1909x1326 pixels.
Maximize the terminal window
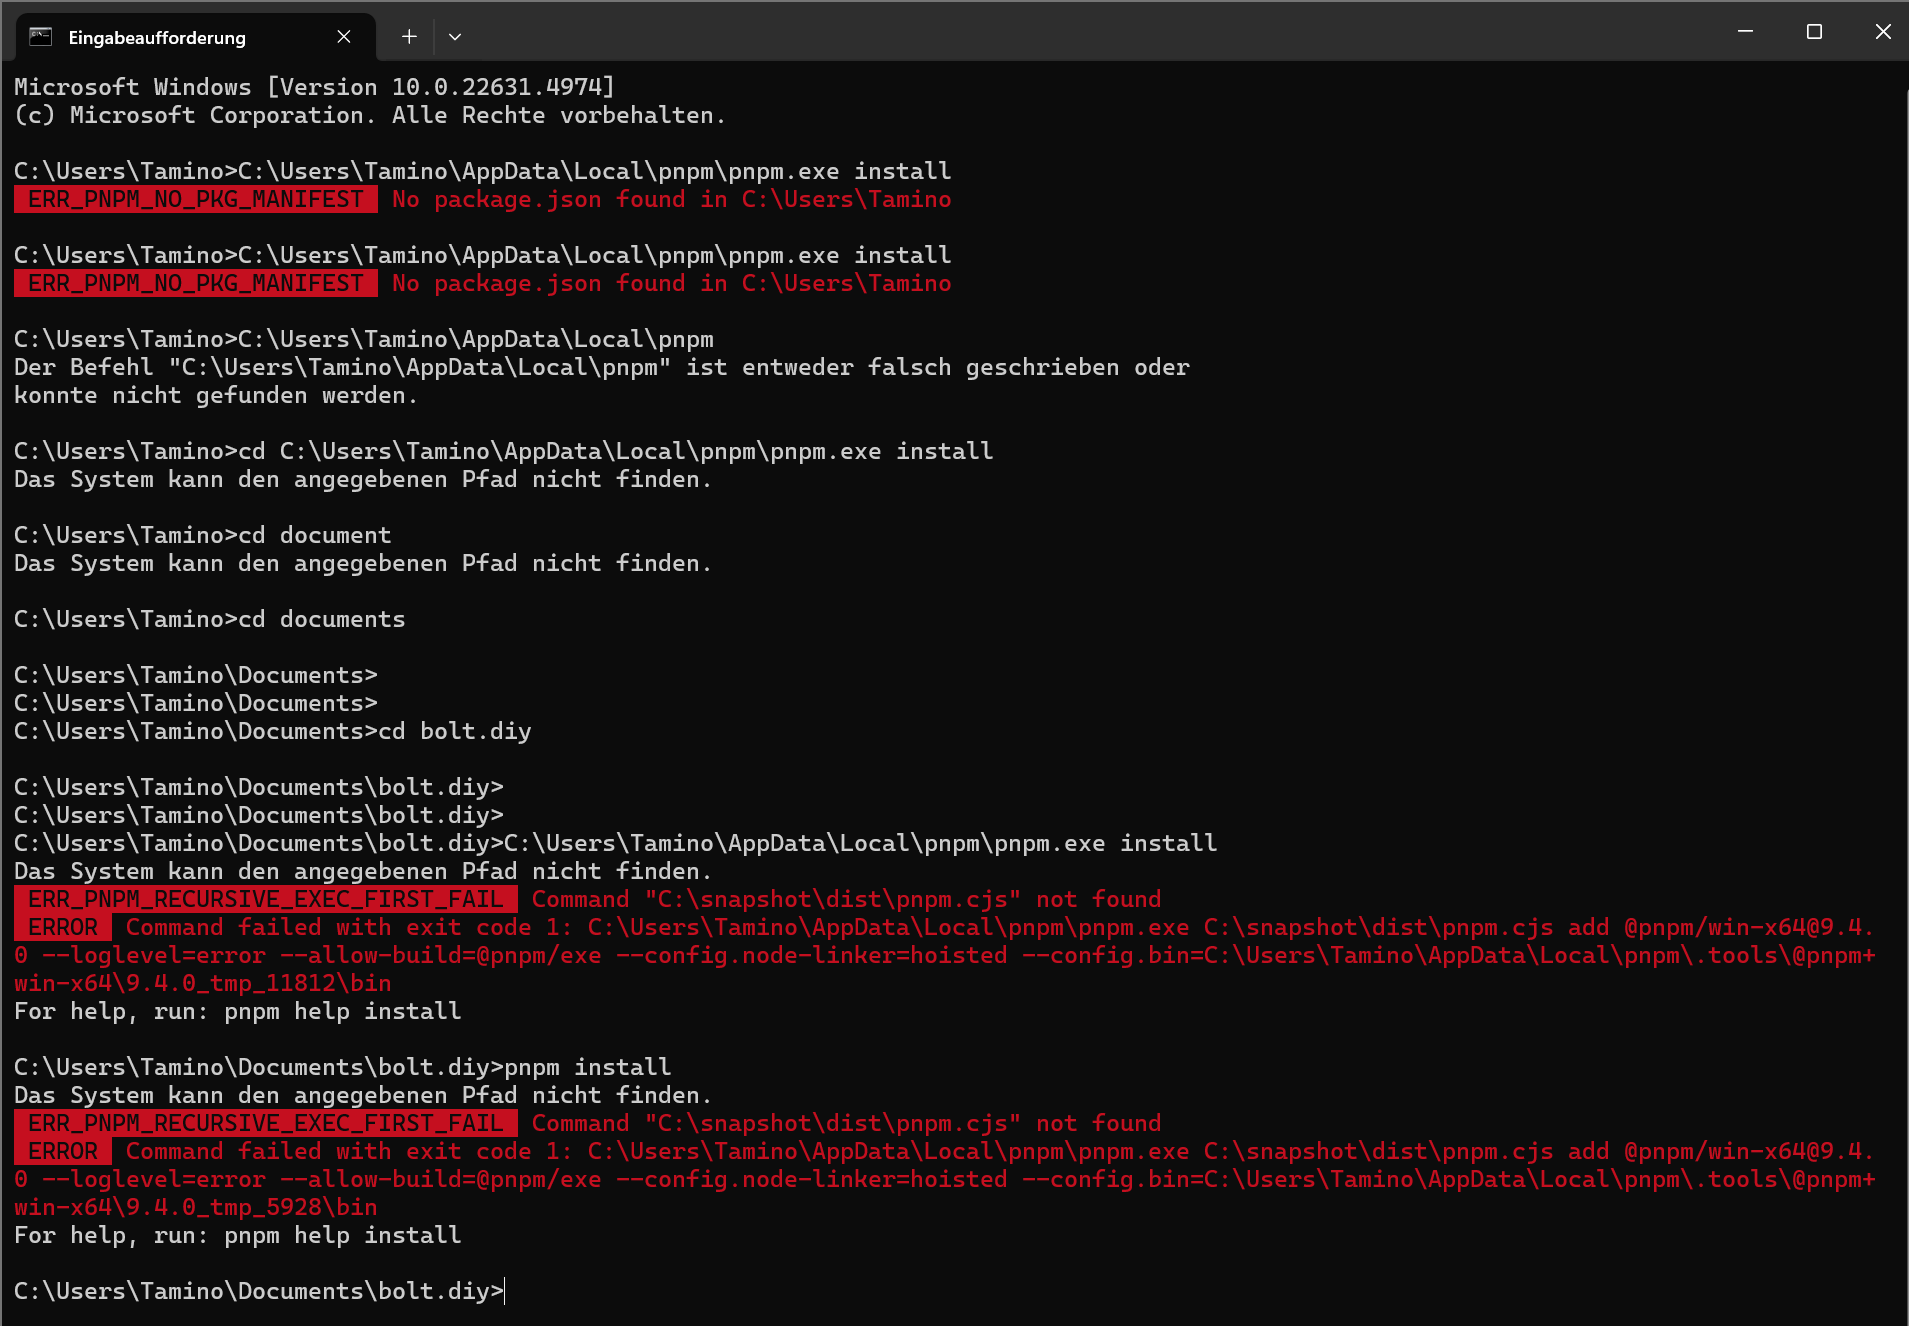(x=1814, y=32)
